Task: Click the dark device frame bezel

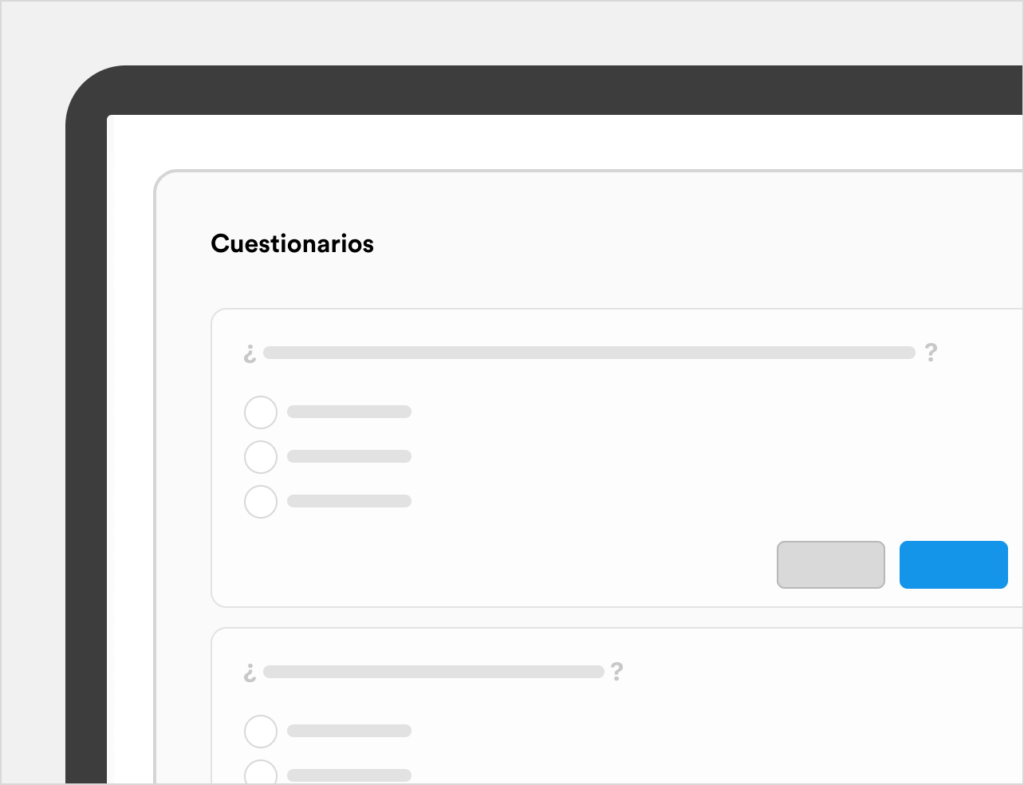Action: click(x=86, y=400)
